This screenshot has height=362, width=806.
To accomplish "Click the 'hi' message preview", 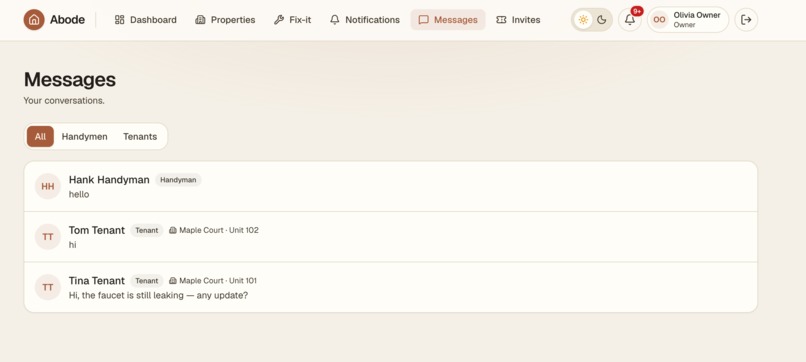I will click(72, 245).
